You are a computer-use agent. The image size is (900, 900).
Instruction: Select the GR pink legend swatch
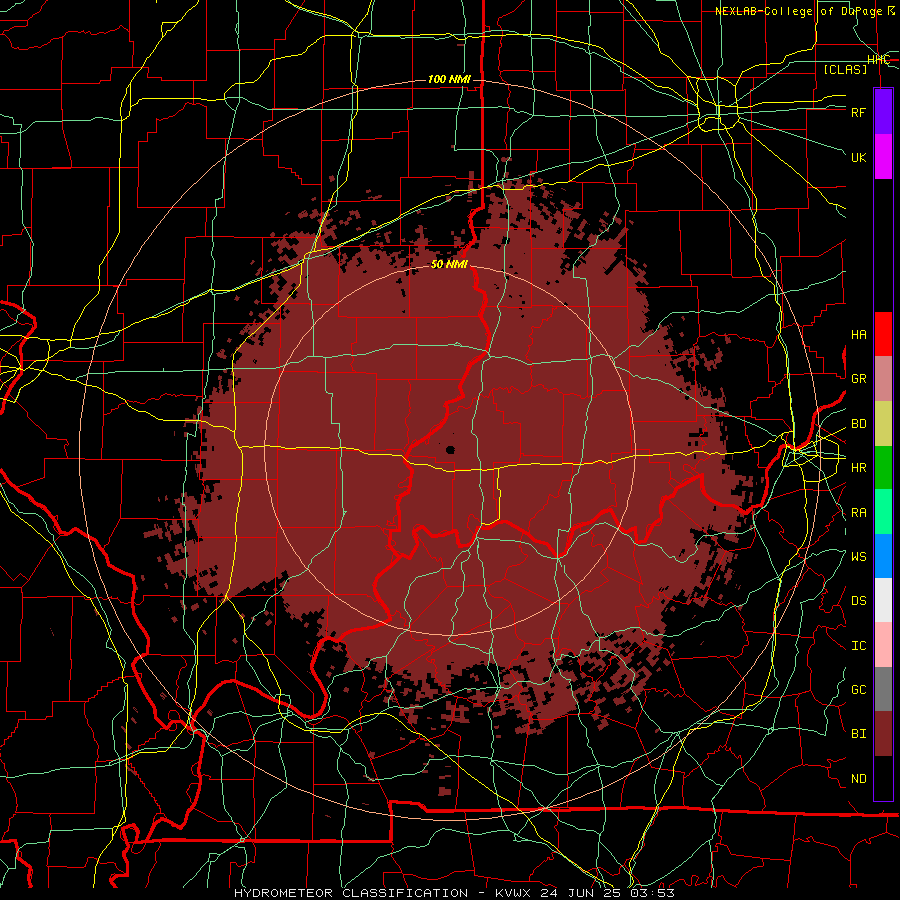(883, 378)
